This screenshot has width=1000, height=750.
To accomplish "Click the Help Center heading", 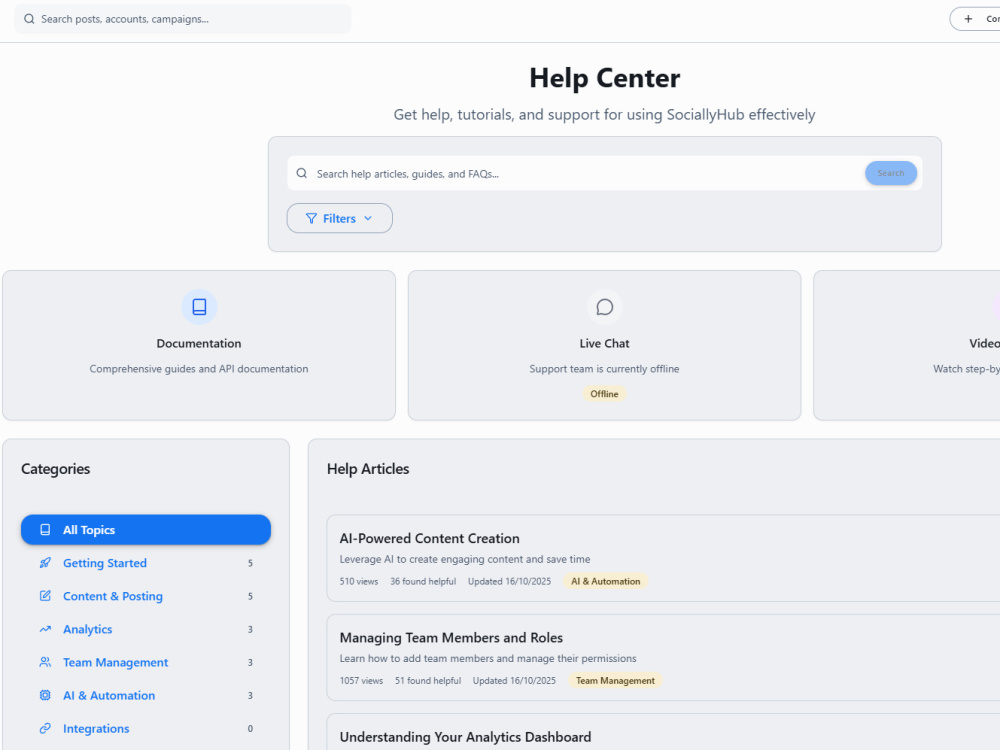I will pyautogui.click(x=605, y=78).
